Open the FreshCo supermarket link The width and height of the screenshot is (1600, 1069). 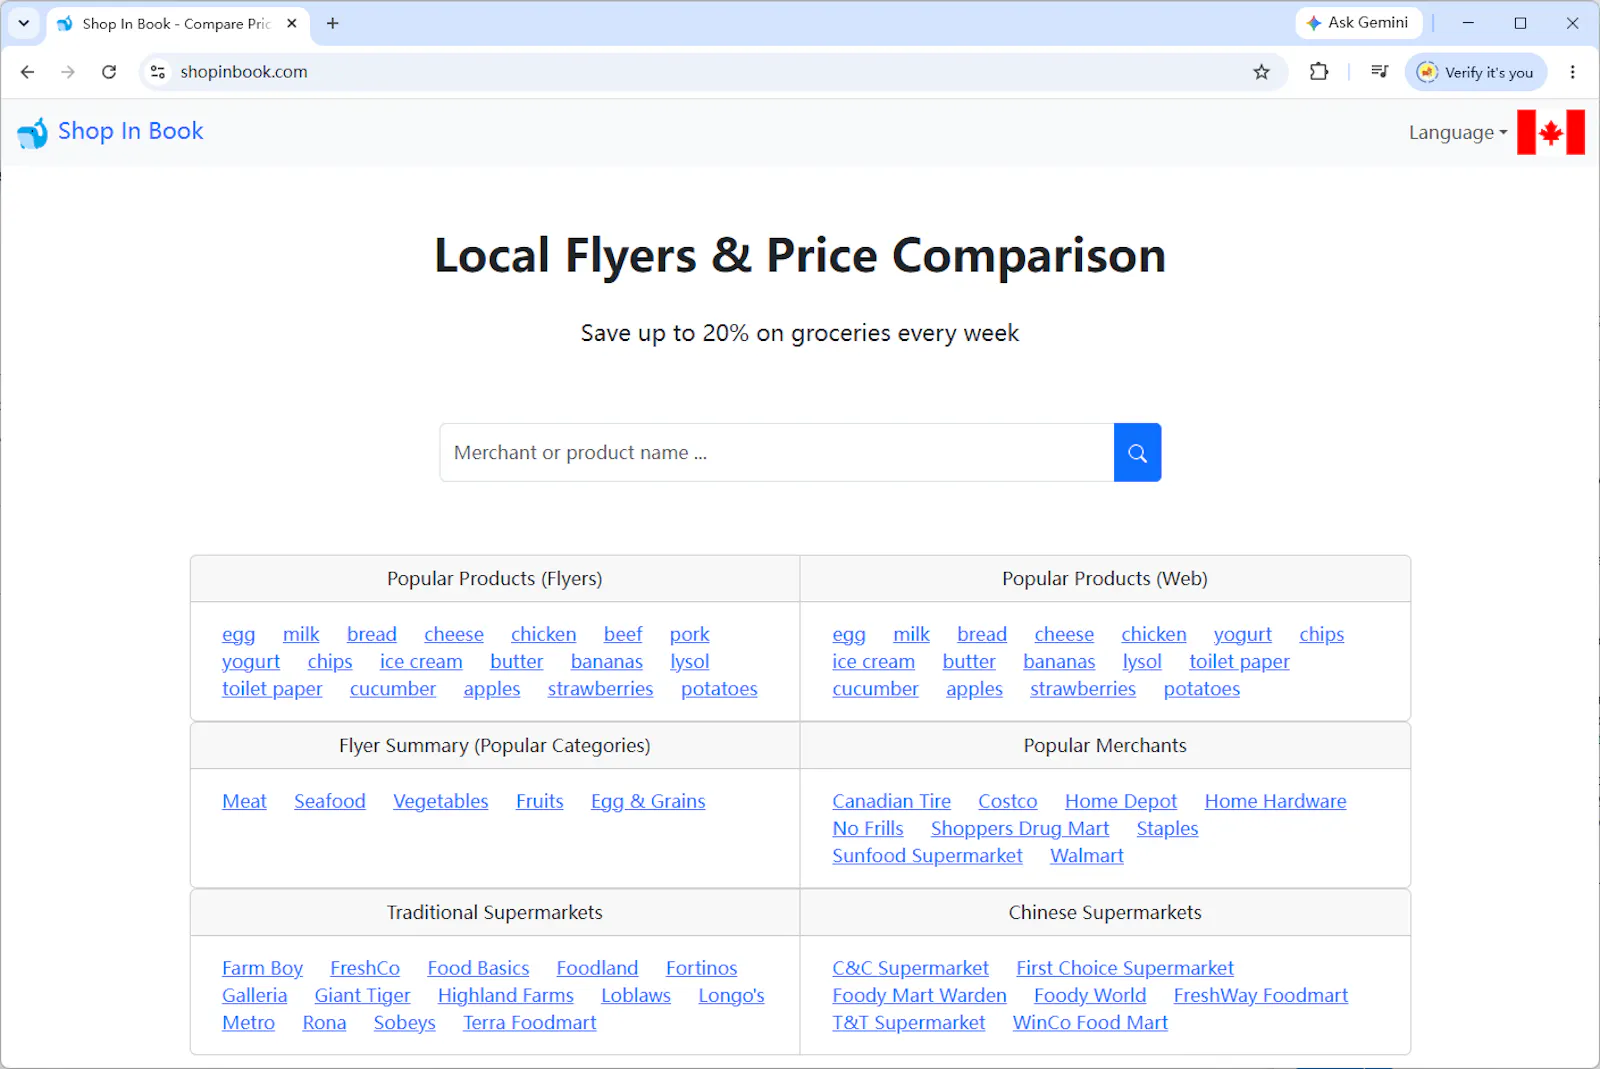click(x=365, y=968)
